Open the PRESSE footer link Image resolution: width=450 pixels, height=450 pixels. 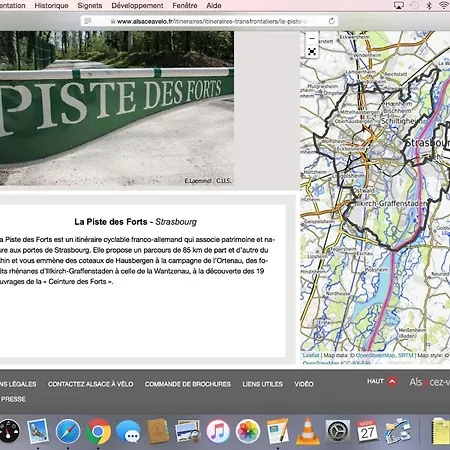(x=13, y=399)
